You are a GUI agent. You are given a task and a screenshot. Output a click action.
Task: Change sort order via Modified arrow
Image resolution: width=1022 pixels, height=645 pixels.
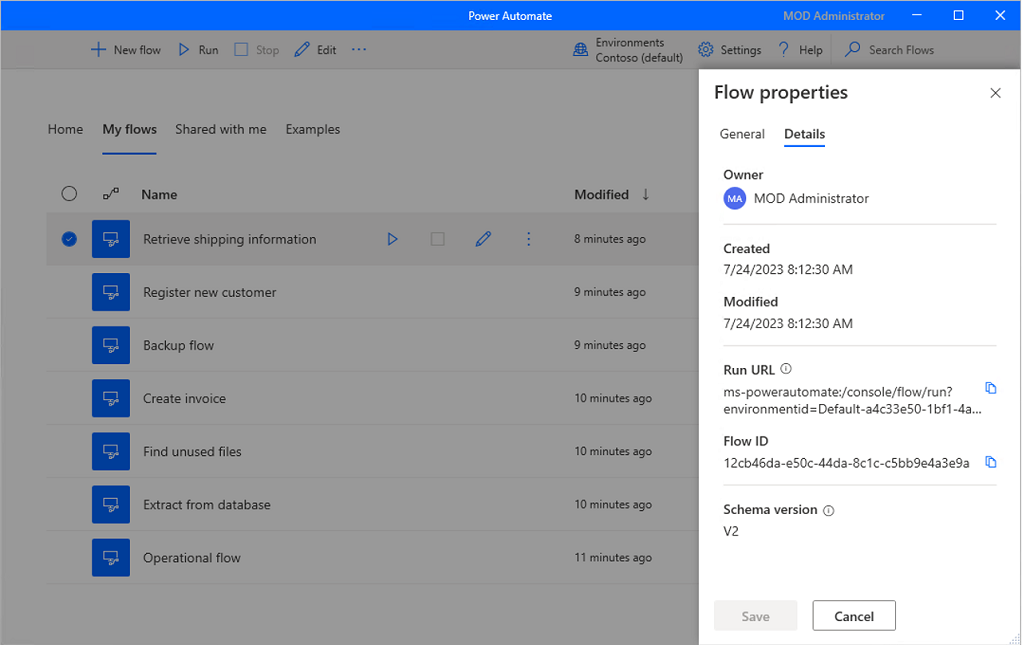tap(645, 194)
